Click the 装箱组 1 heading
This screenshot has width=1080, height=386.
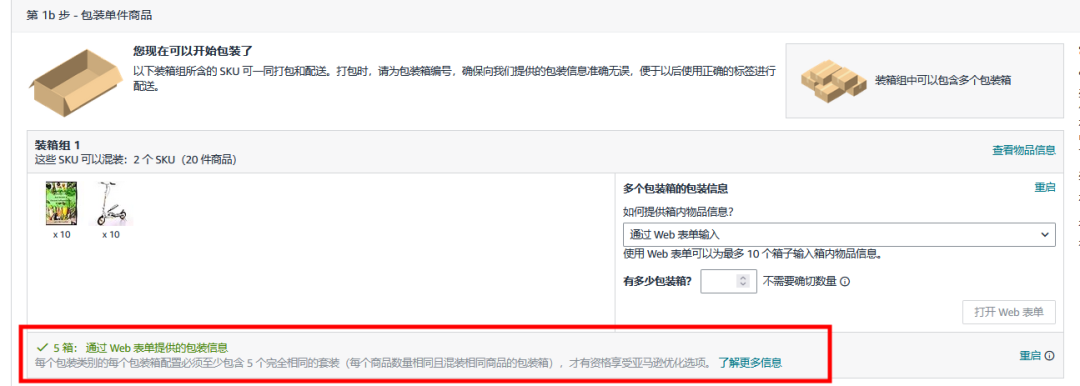[58, 145]
